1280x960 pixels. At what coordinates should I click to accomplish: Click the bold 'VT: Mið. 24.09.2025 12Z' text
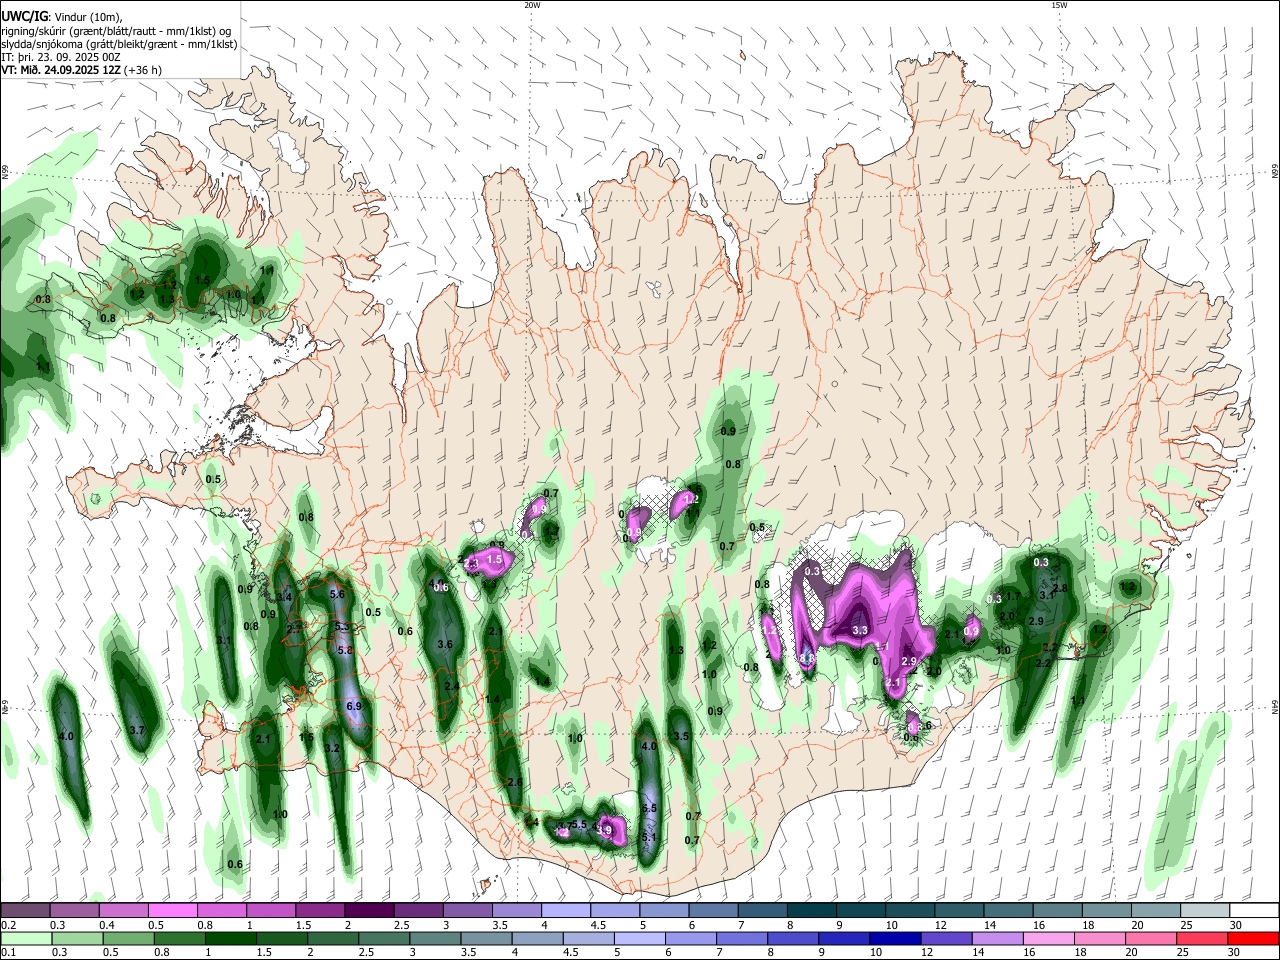click(x=61, y=70)
